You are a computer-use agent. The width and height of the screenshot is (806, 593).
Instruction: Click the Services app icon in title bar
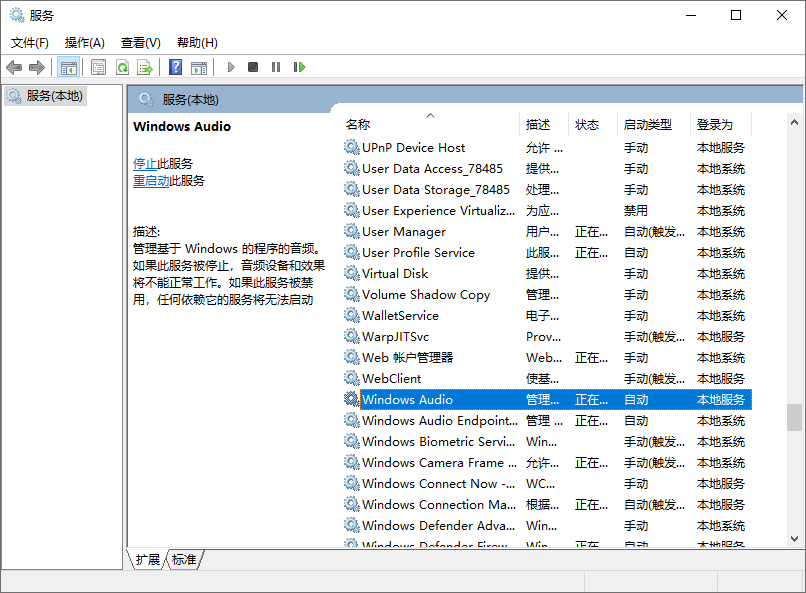[x=17, y=15]
